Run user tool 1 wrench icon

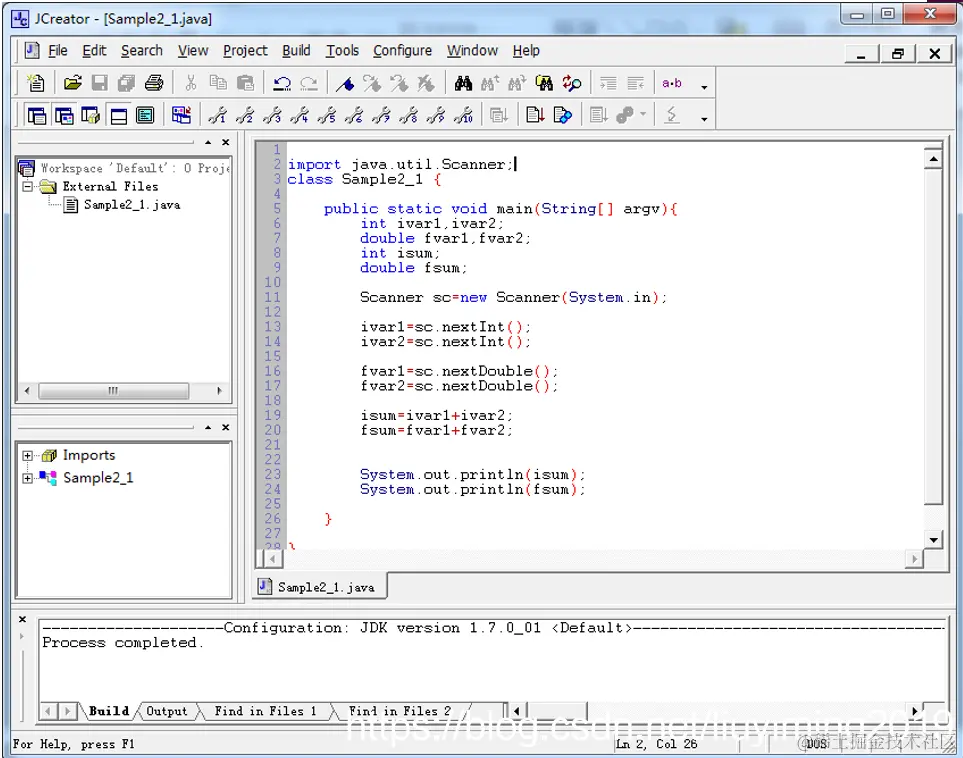coord(217,115)
